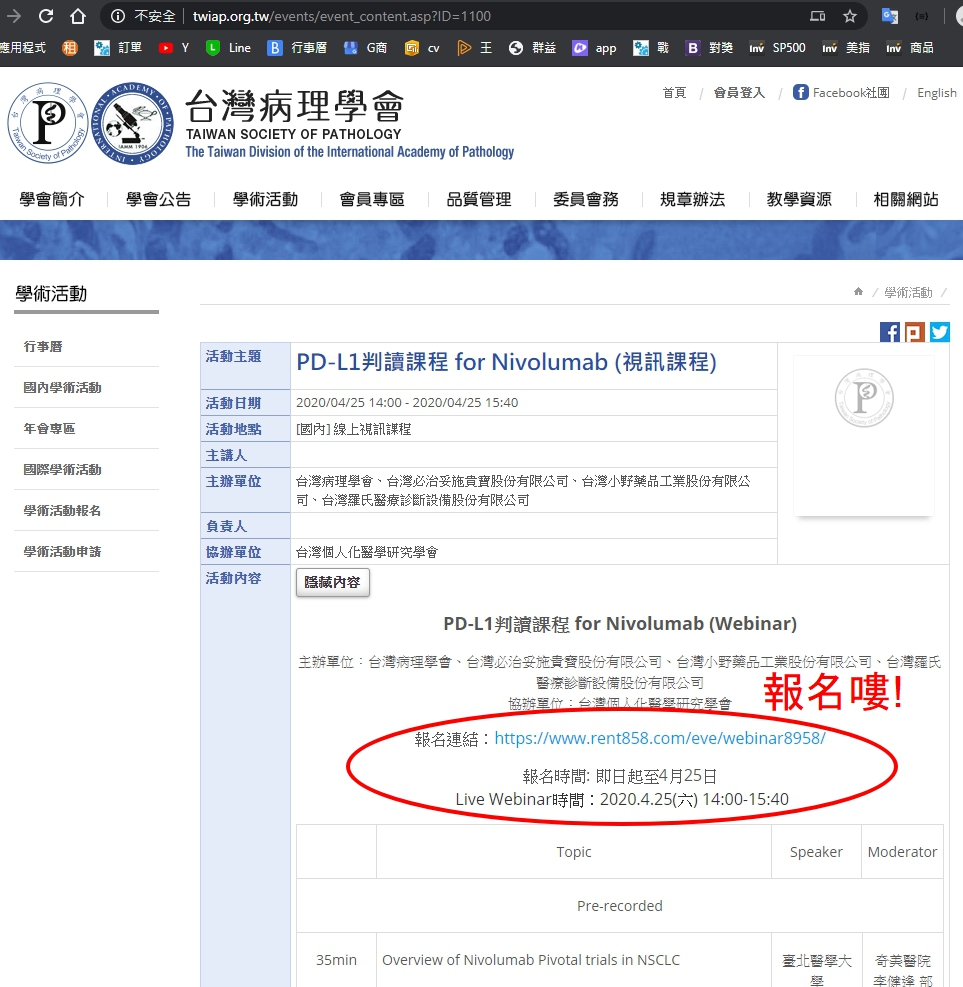Open the 商品 Investing bookmark
Viewport: 963px width, 987px height.
[x=910, y=48]
